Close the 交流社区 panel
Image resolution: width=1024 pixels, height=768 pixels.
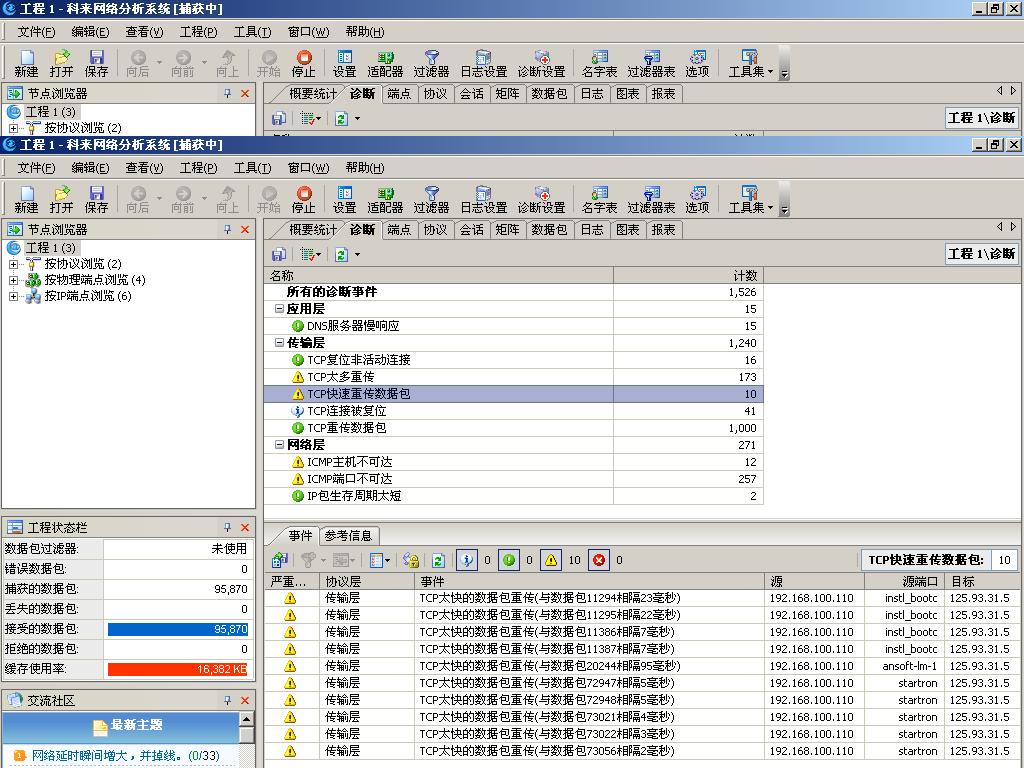point(245,701)
